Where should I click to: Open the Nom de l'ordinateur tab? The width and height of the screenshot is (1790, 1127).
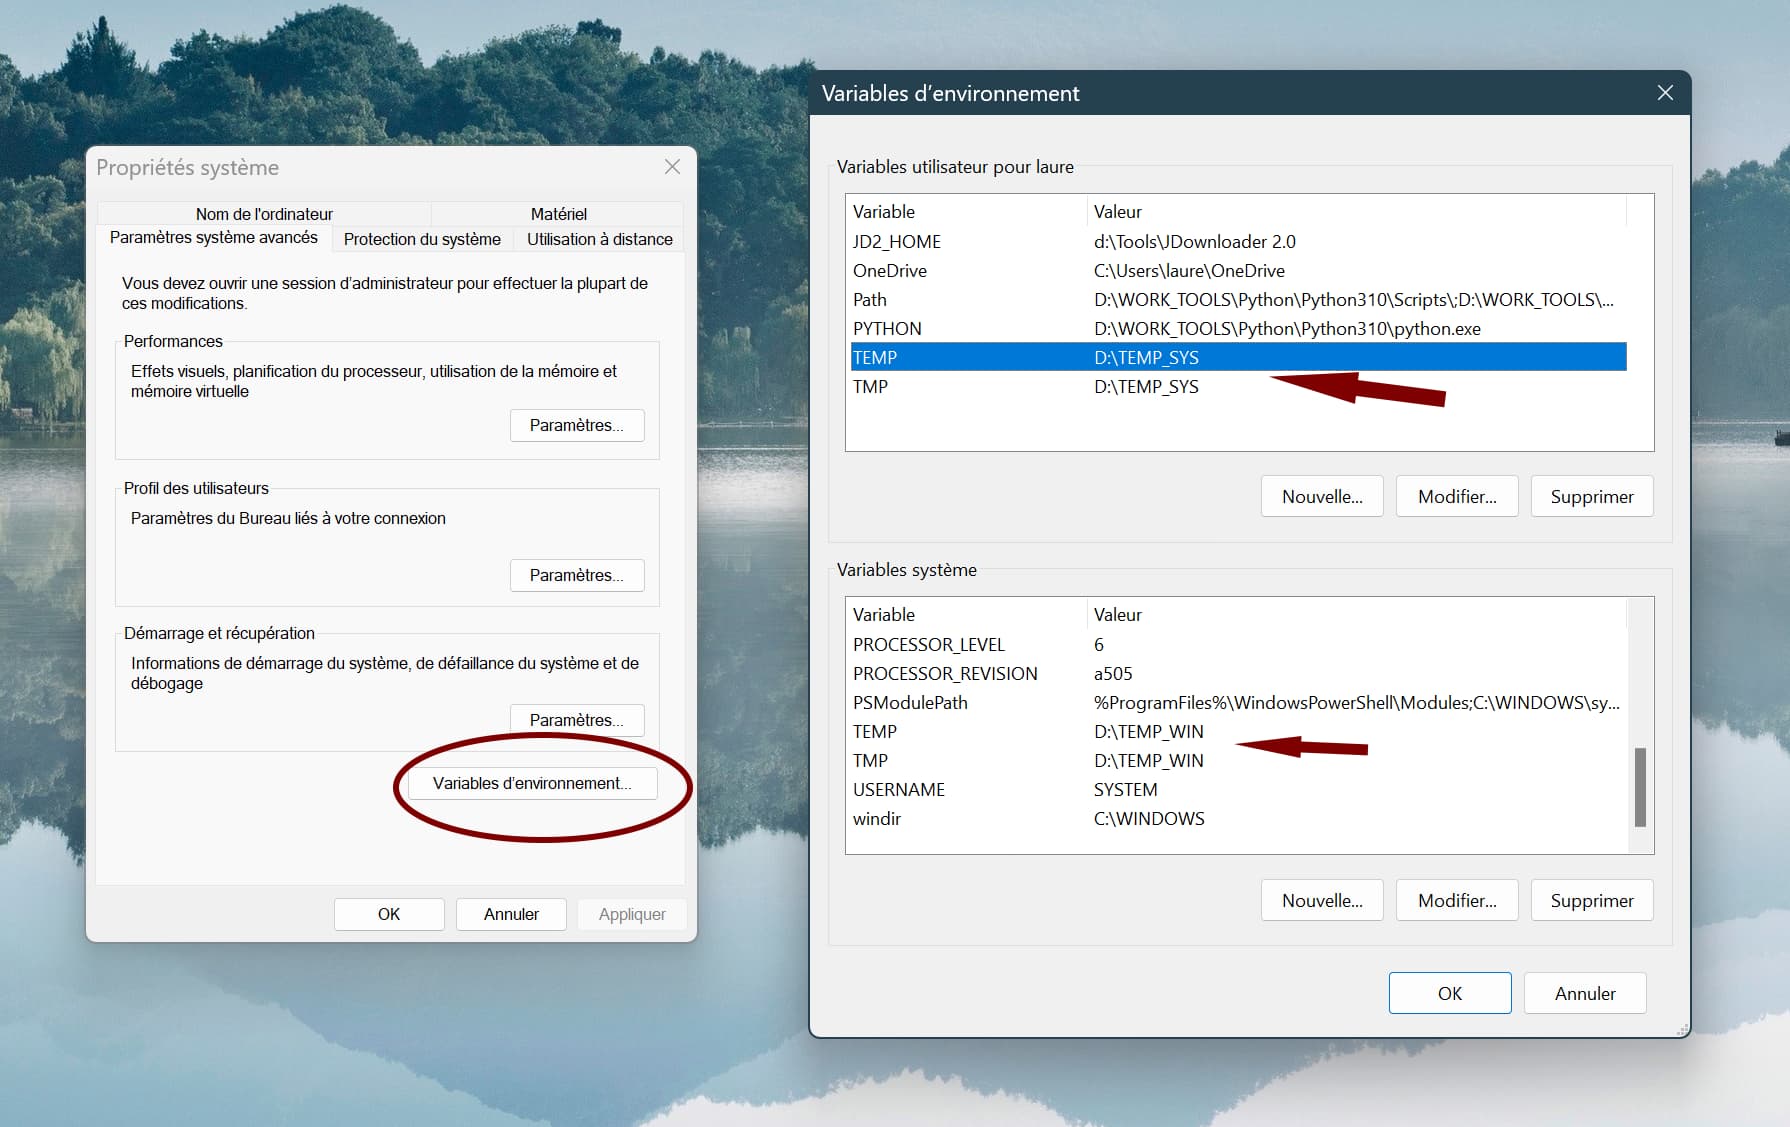264,214
